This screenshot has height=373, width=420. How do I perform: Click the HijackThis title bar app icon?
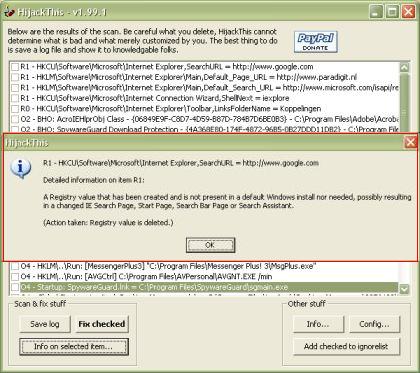tap(9, 12)
